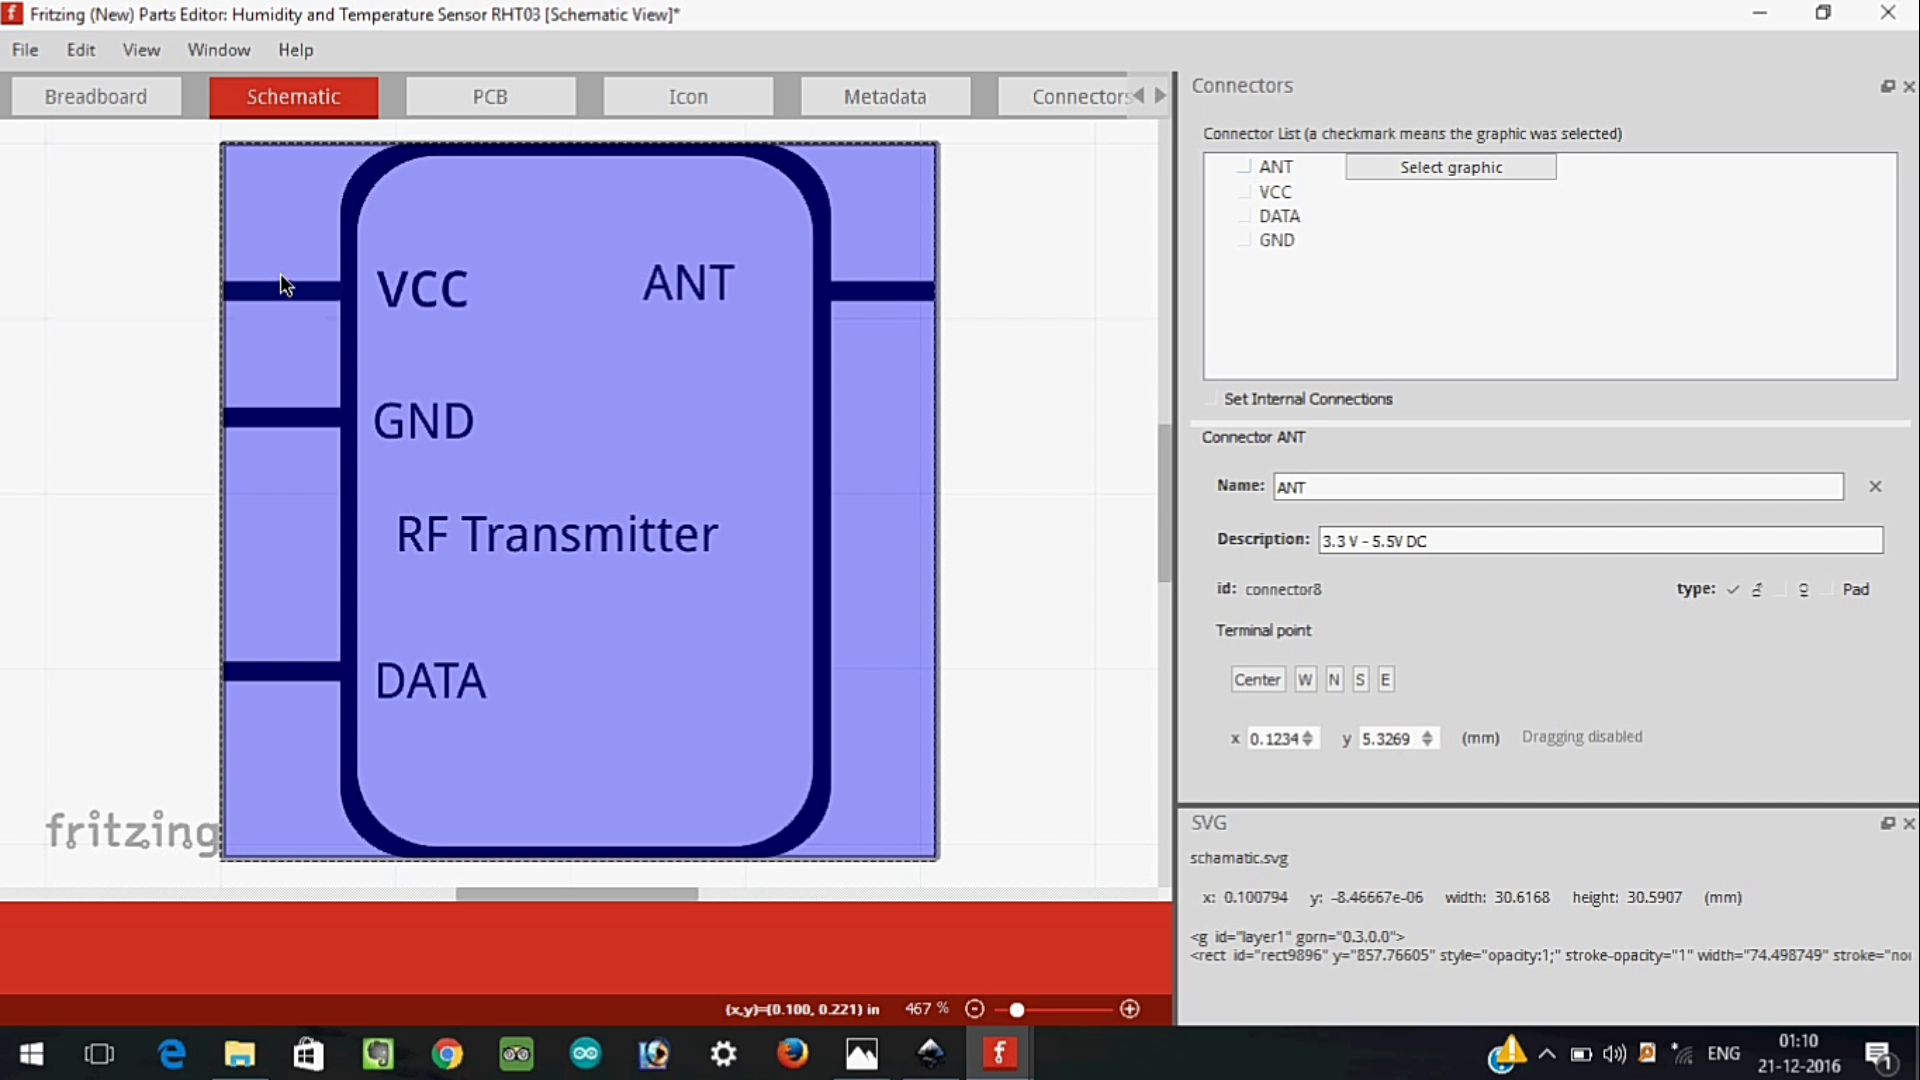Float the SVG panel

click(x=1887, y=823)
